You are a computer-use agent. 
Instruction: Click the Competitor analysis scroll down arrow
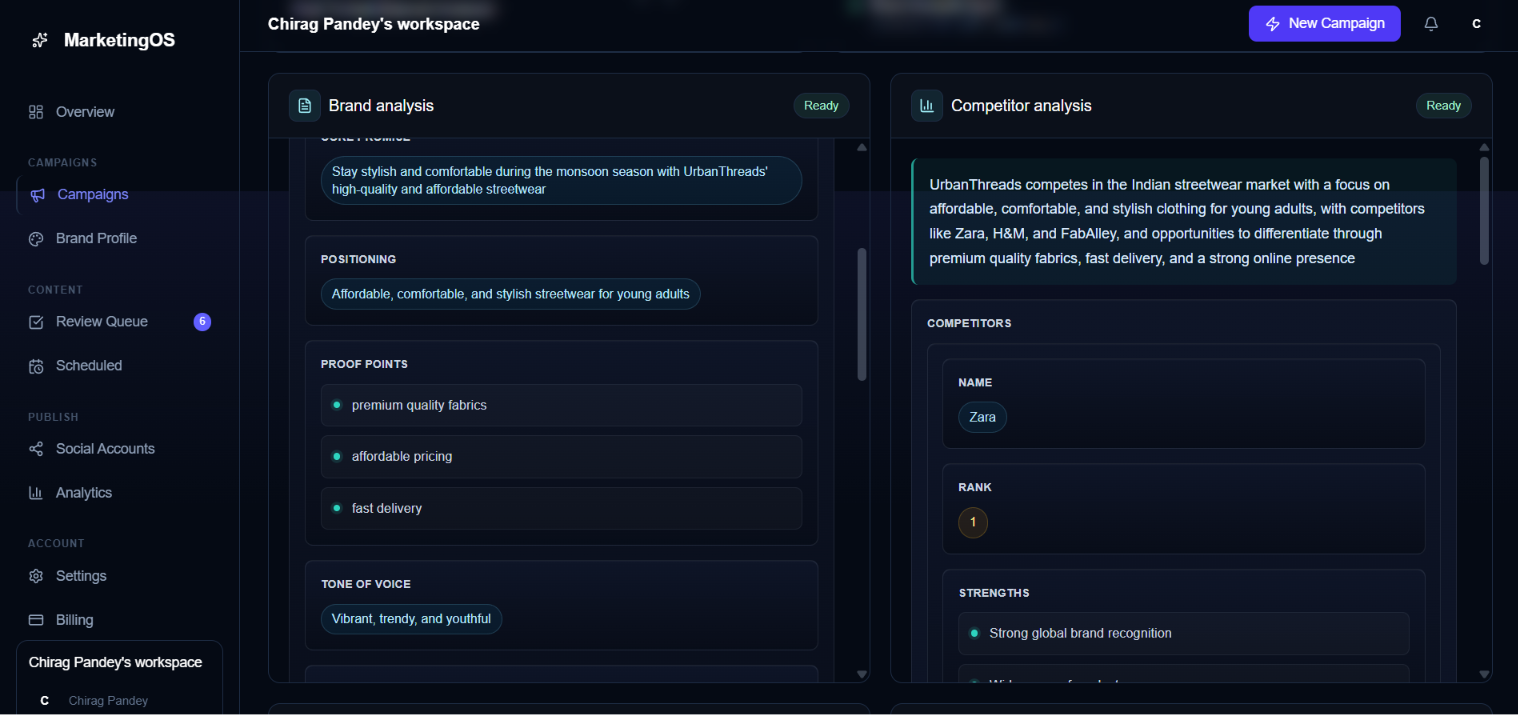click(x=1484, y=674)
